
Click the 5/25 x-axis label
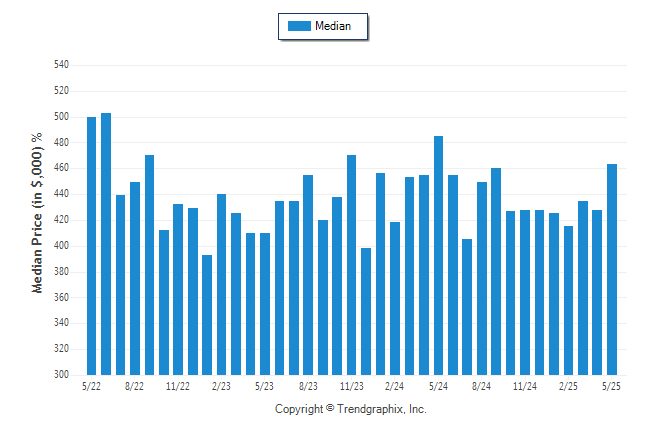point(611,386)
